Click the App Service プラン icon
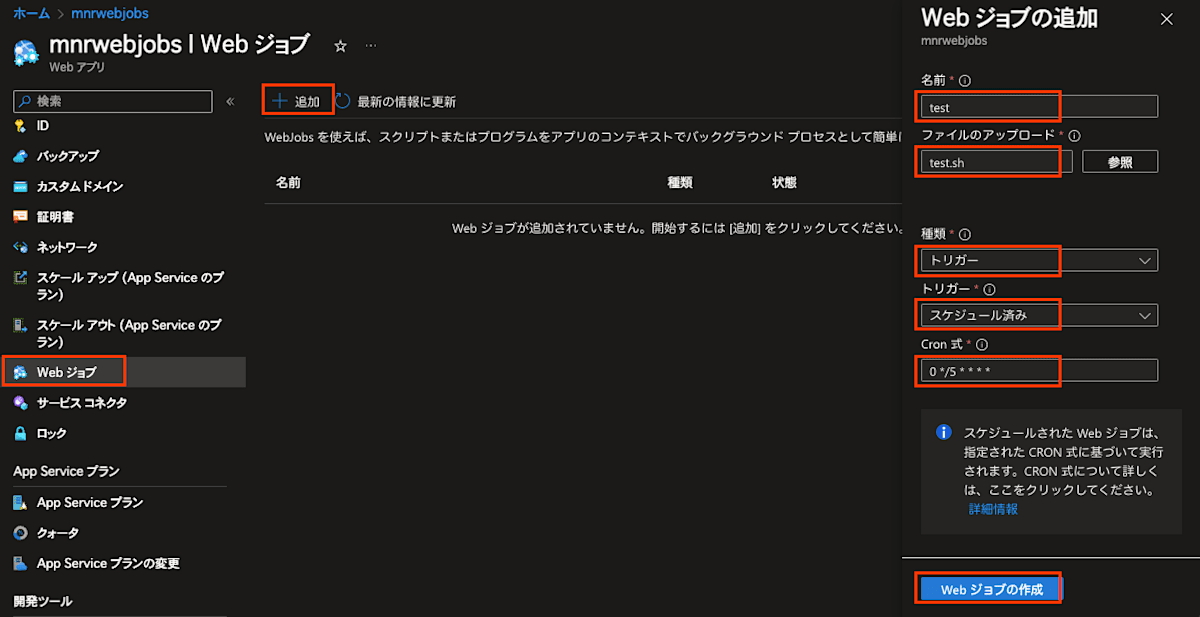 tap(20, 503)
